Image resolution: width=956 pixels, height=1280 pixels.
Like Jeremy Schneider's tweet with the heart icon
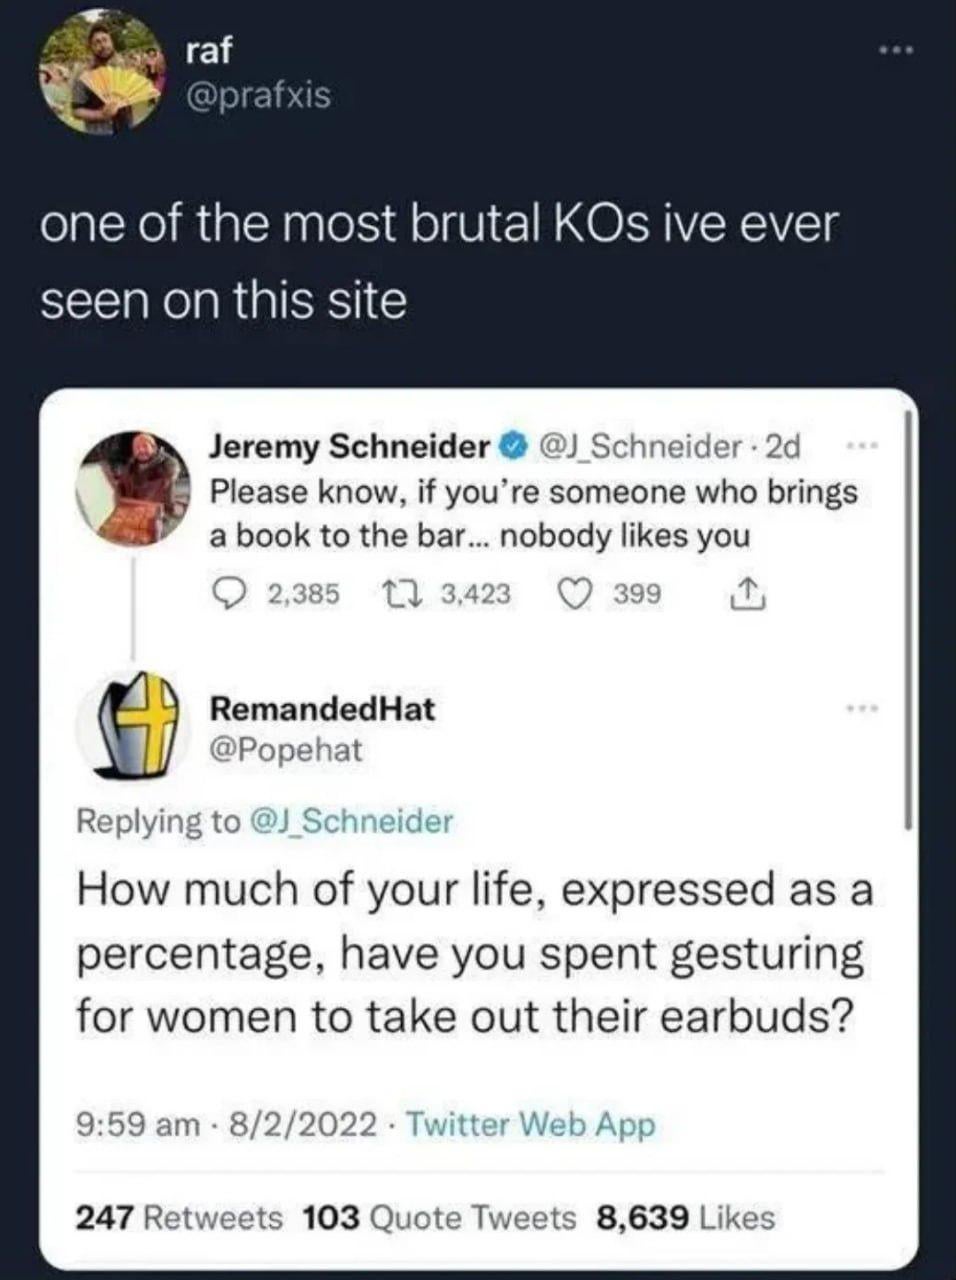point(575,594)
